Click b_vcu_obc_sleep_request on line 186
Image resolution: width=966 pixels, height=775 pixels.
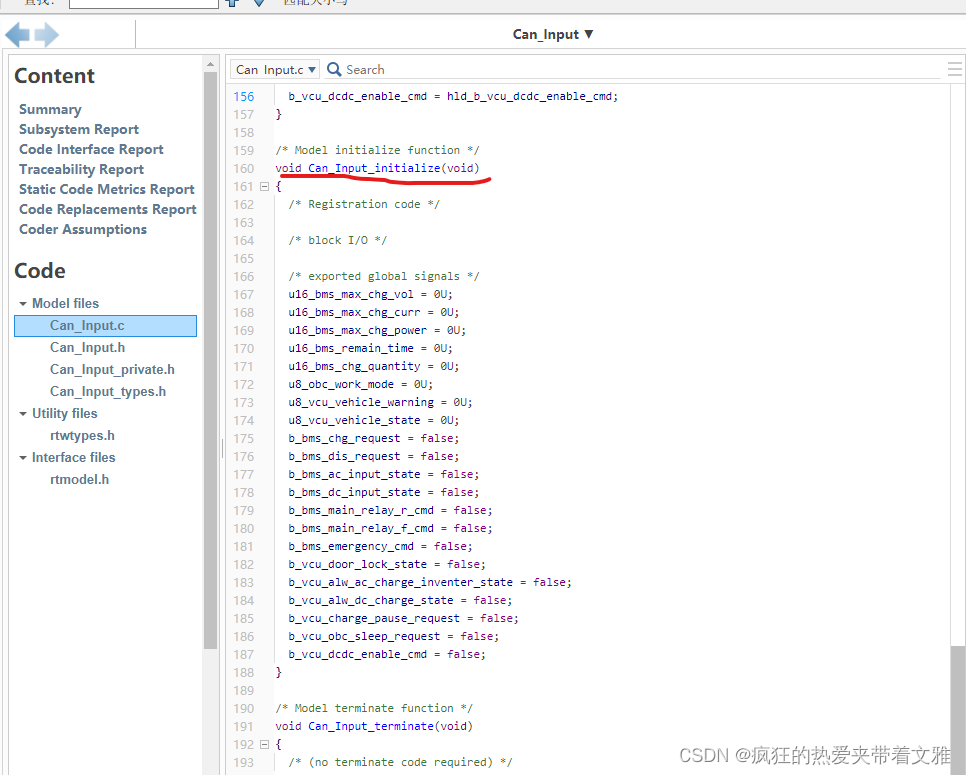[x=364, y=636]
